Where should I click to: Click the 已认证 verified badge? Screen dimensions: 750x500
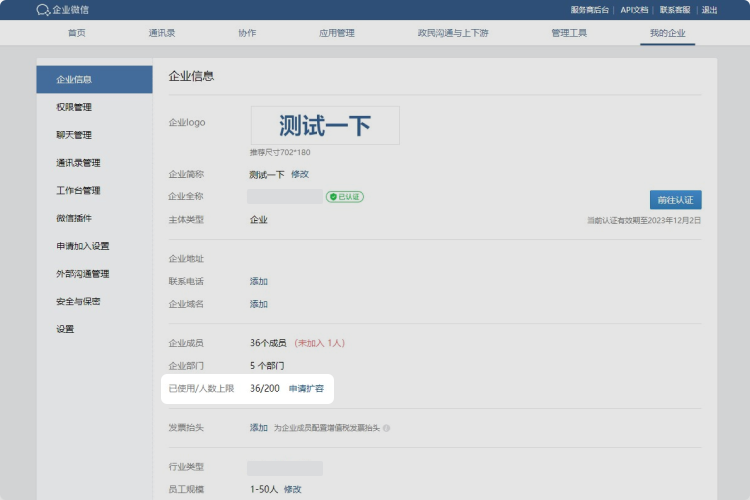click(x=345, y=197)
